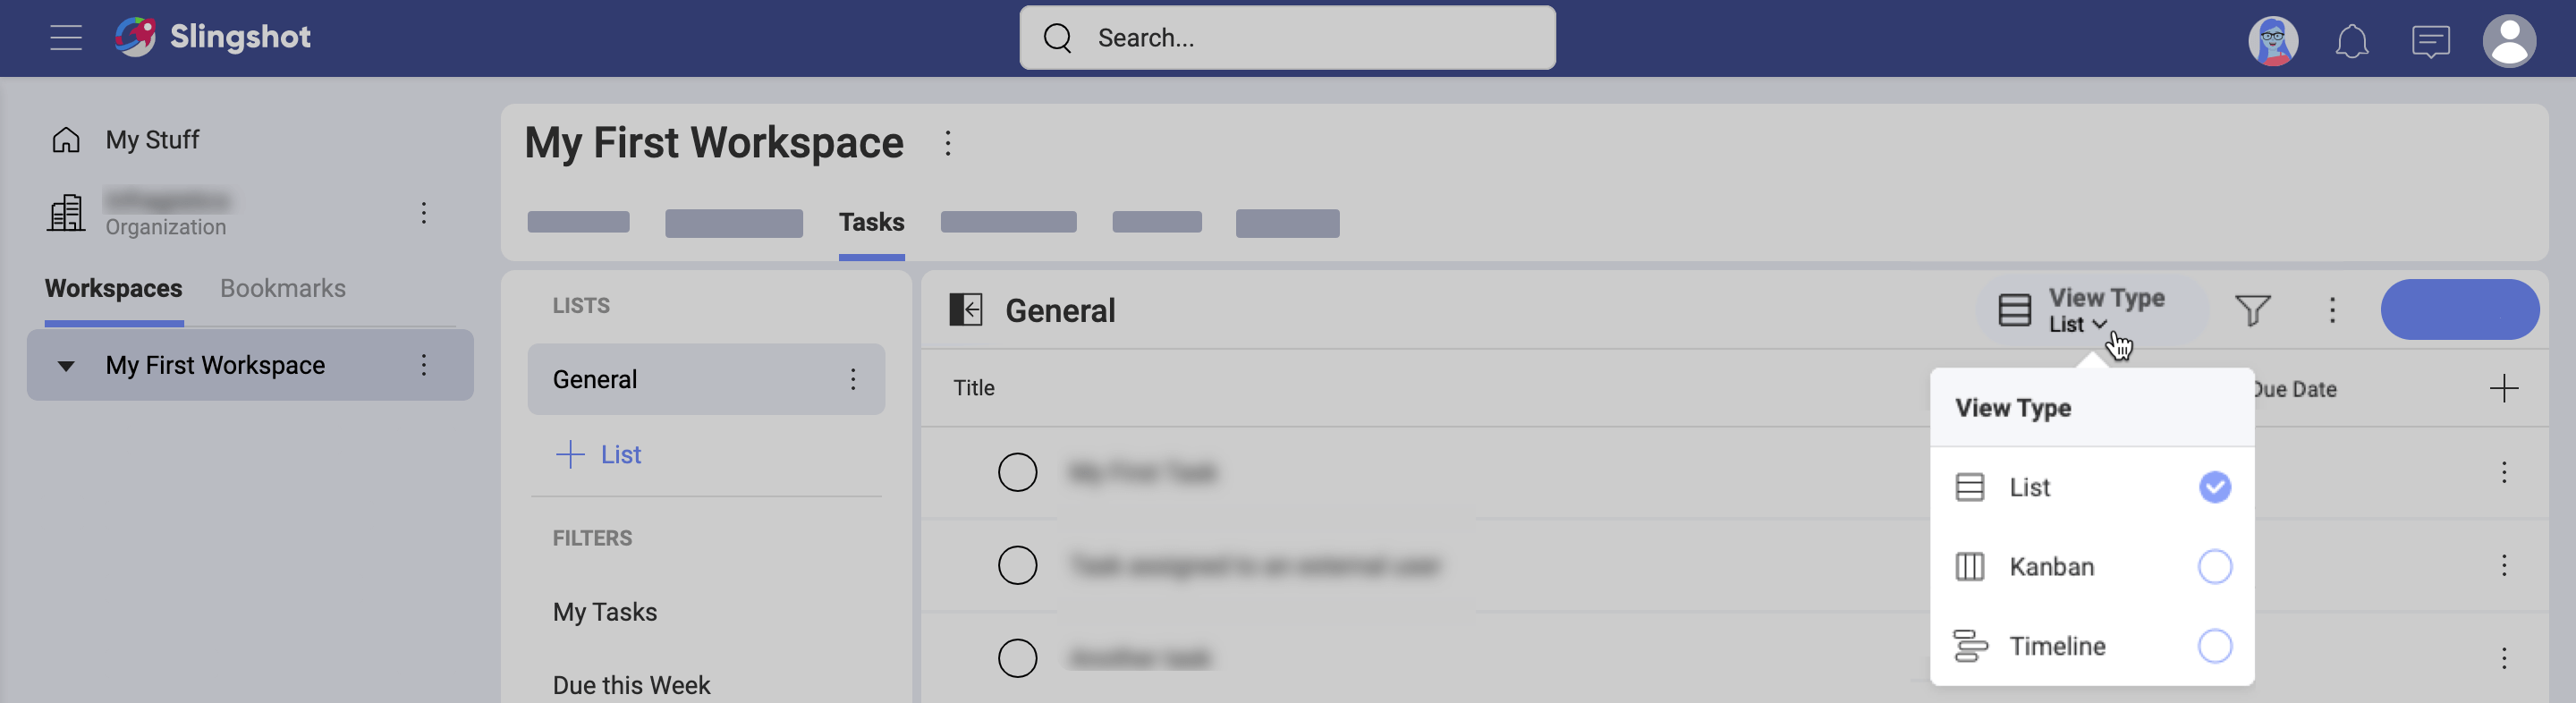
Task: Open My Stuff home icon
Action: click(66, 140)
